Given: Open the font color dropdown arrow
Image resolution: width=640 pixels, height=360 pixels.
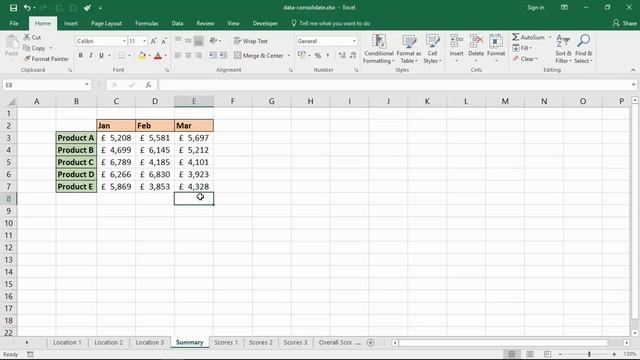Looking at the screenshot, I should click(x=166, y=56).
